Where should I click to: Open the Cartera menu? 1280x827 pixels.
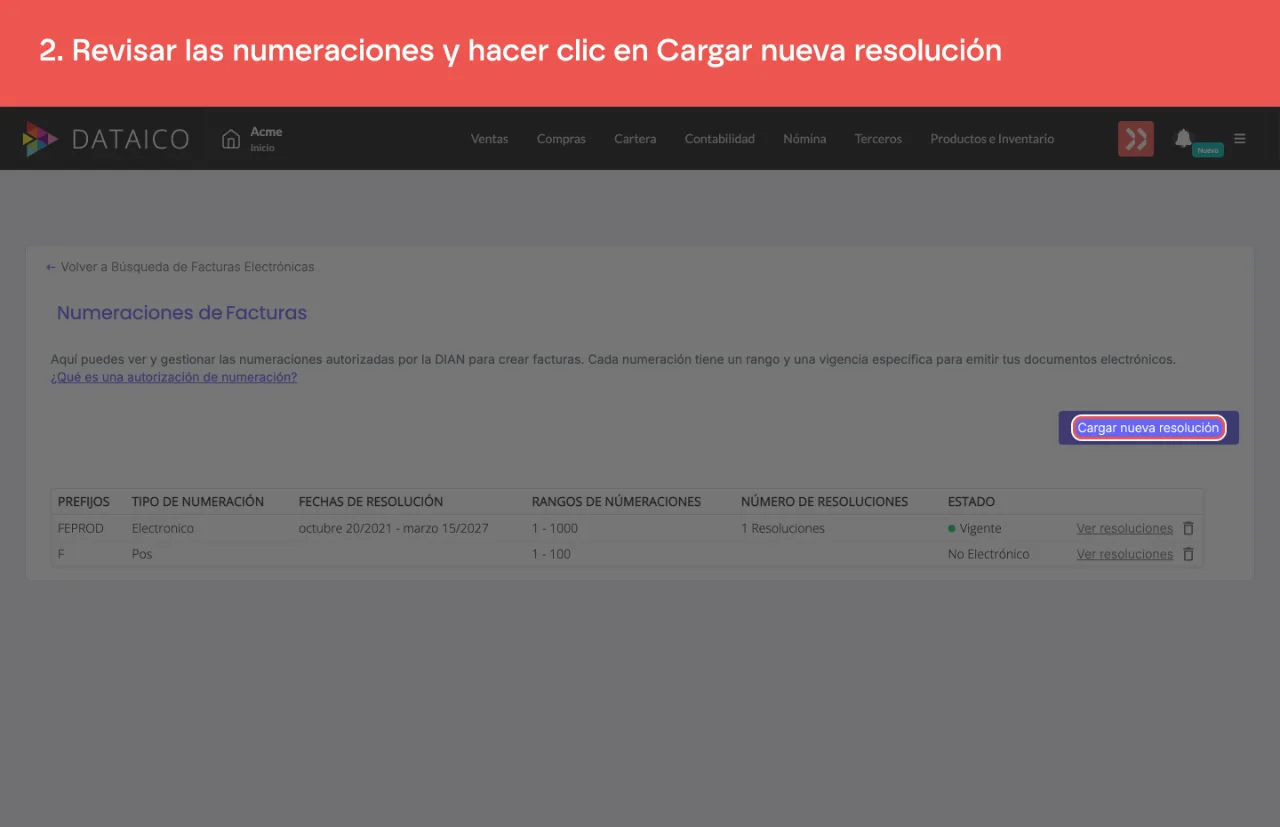pos(635,139)
